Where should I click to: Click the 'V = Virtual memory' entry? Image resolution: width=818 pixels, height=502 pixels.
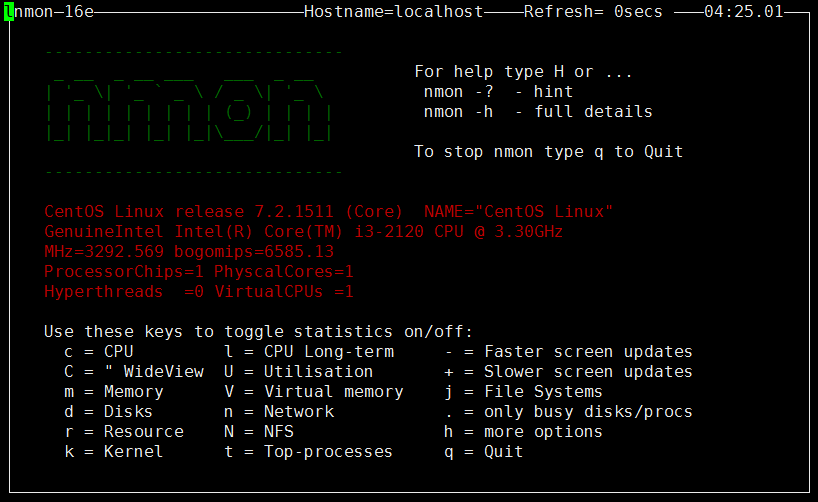(x=314, y=392)
